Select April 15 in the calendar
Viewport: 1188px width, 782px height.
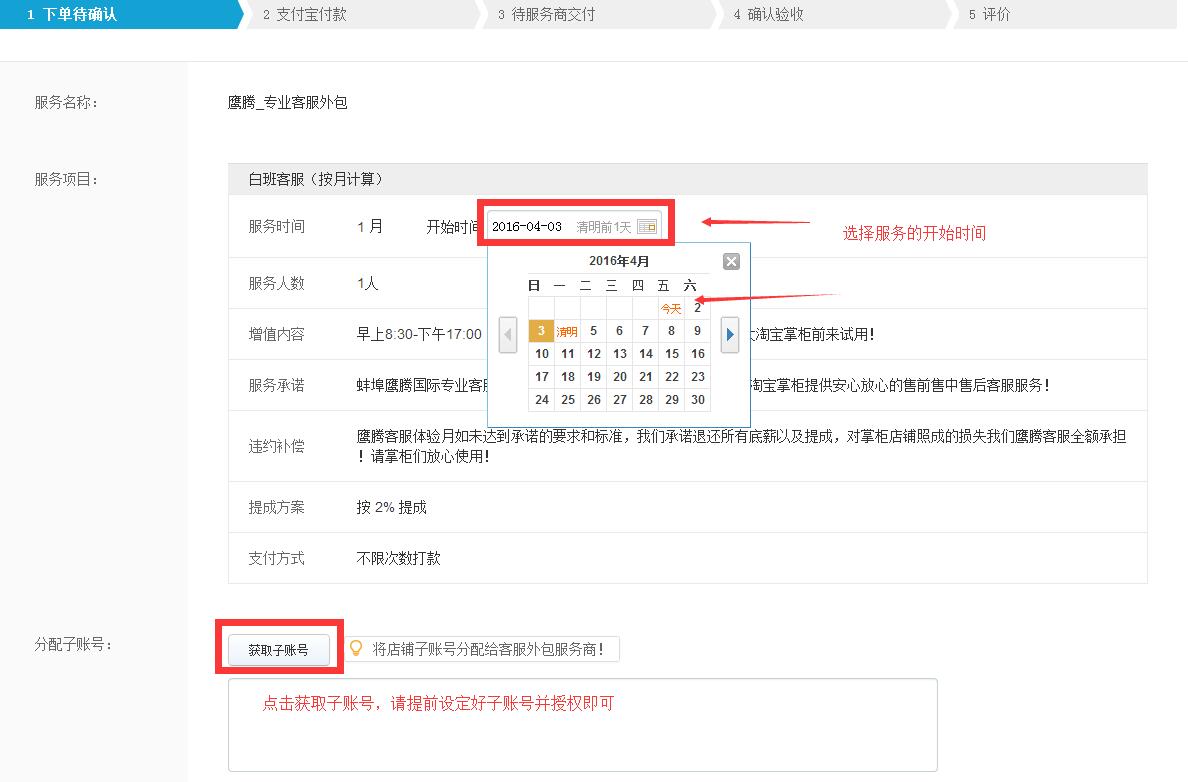click(672, 354)
